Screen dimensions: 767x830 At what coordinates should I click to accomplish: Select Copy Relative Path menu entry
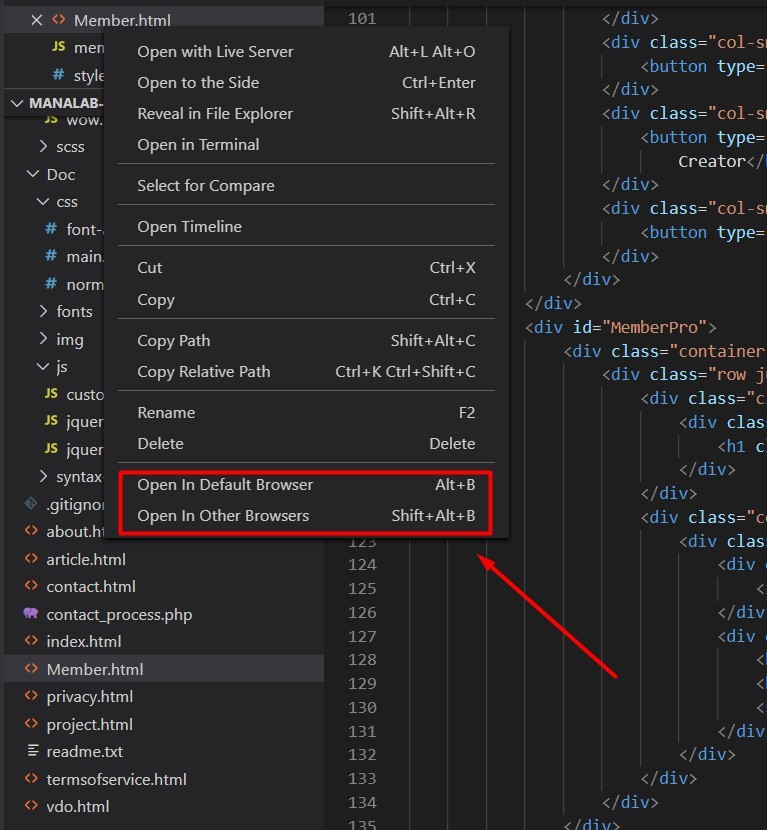[203, 372]
